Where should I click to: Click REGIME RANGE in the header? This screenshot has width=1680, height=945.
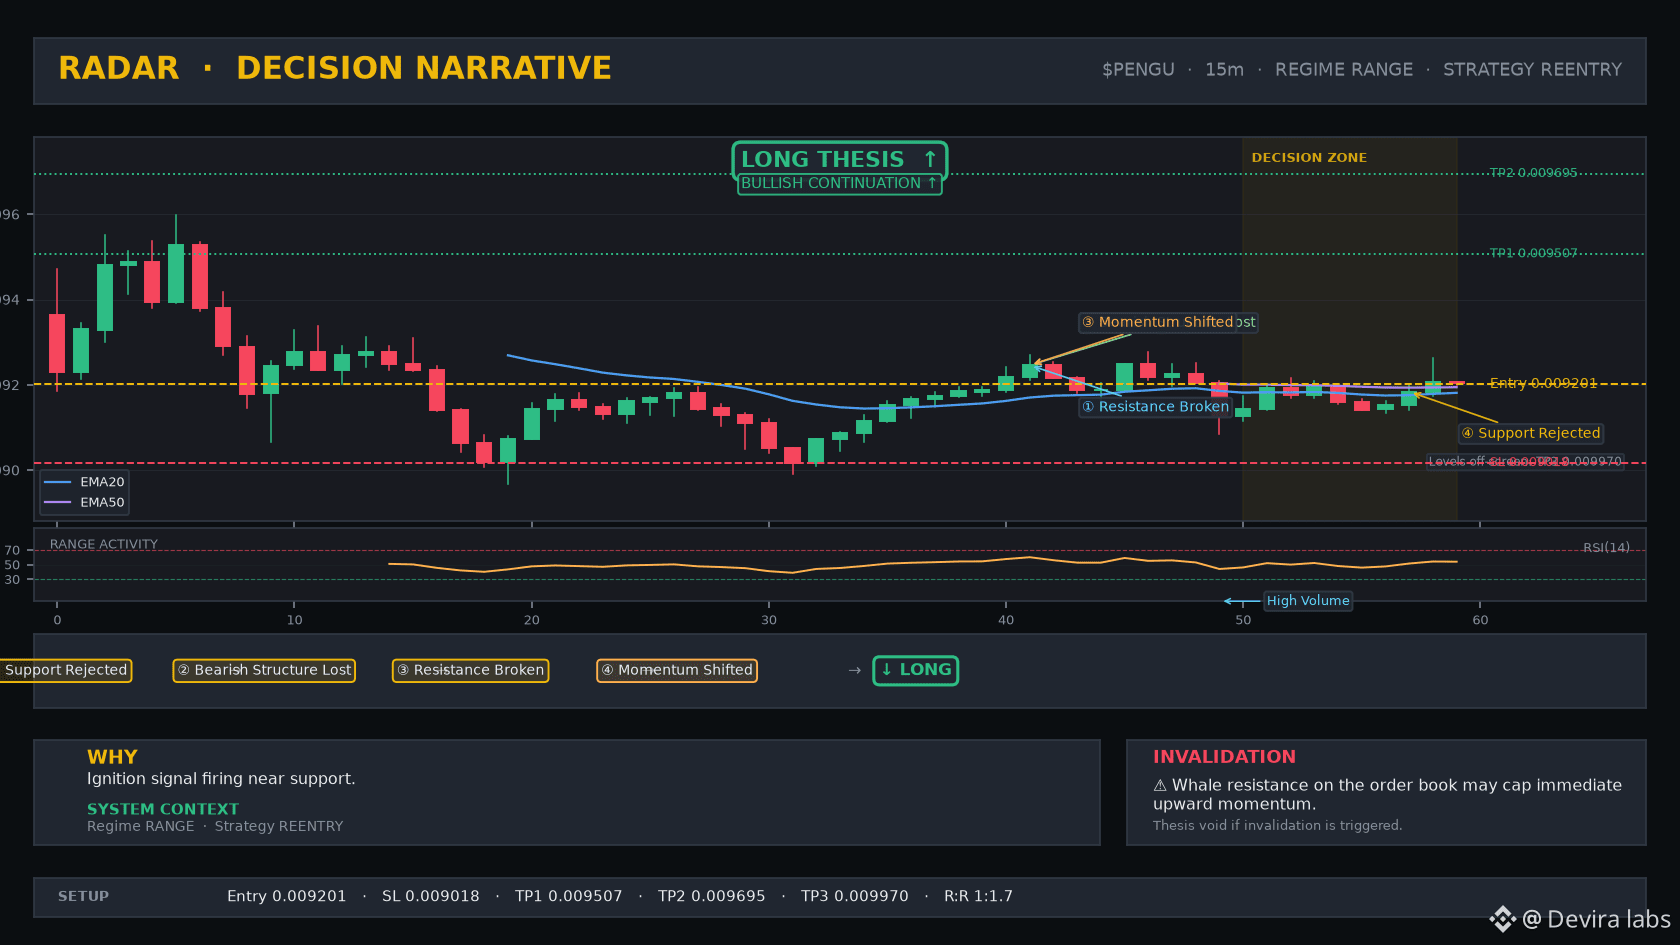(x=1344, y=70)
